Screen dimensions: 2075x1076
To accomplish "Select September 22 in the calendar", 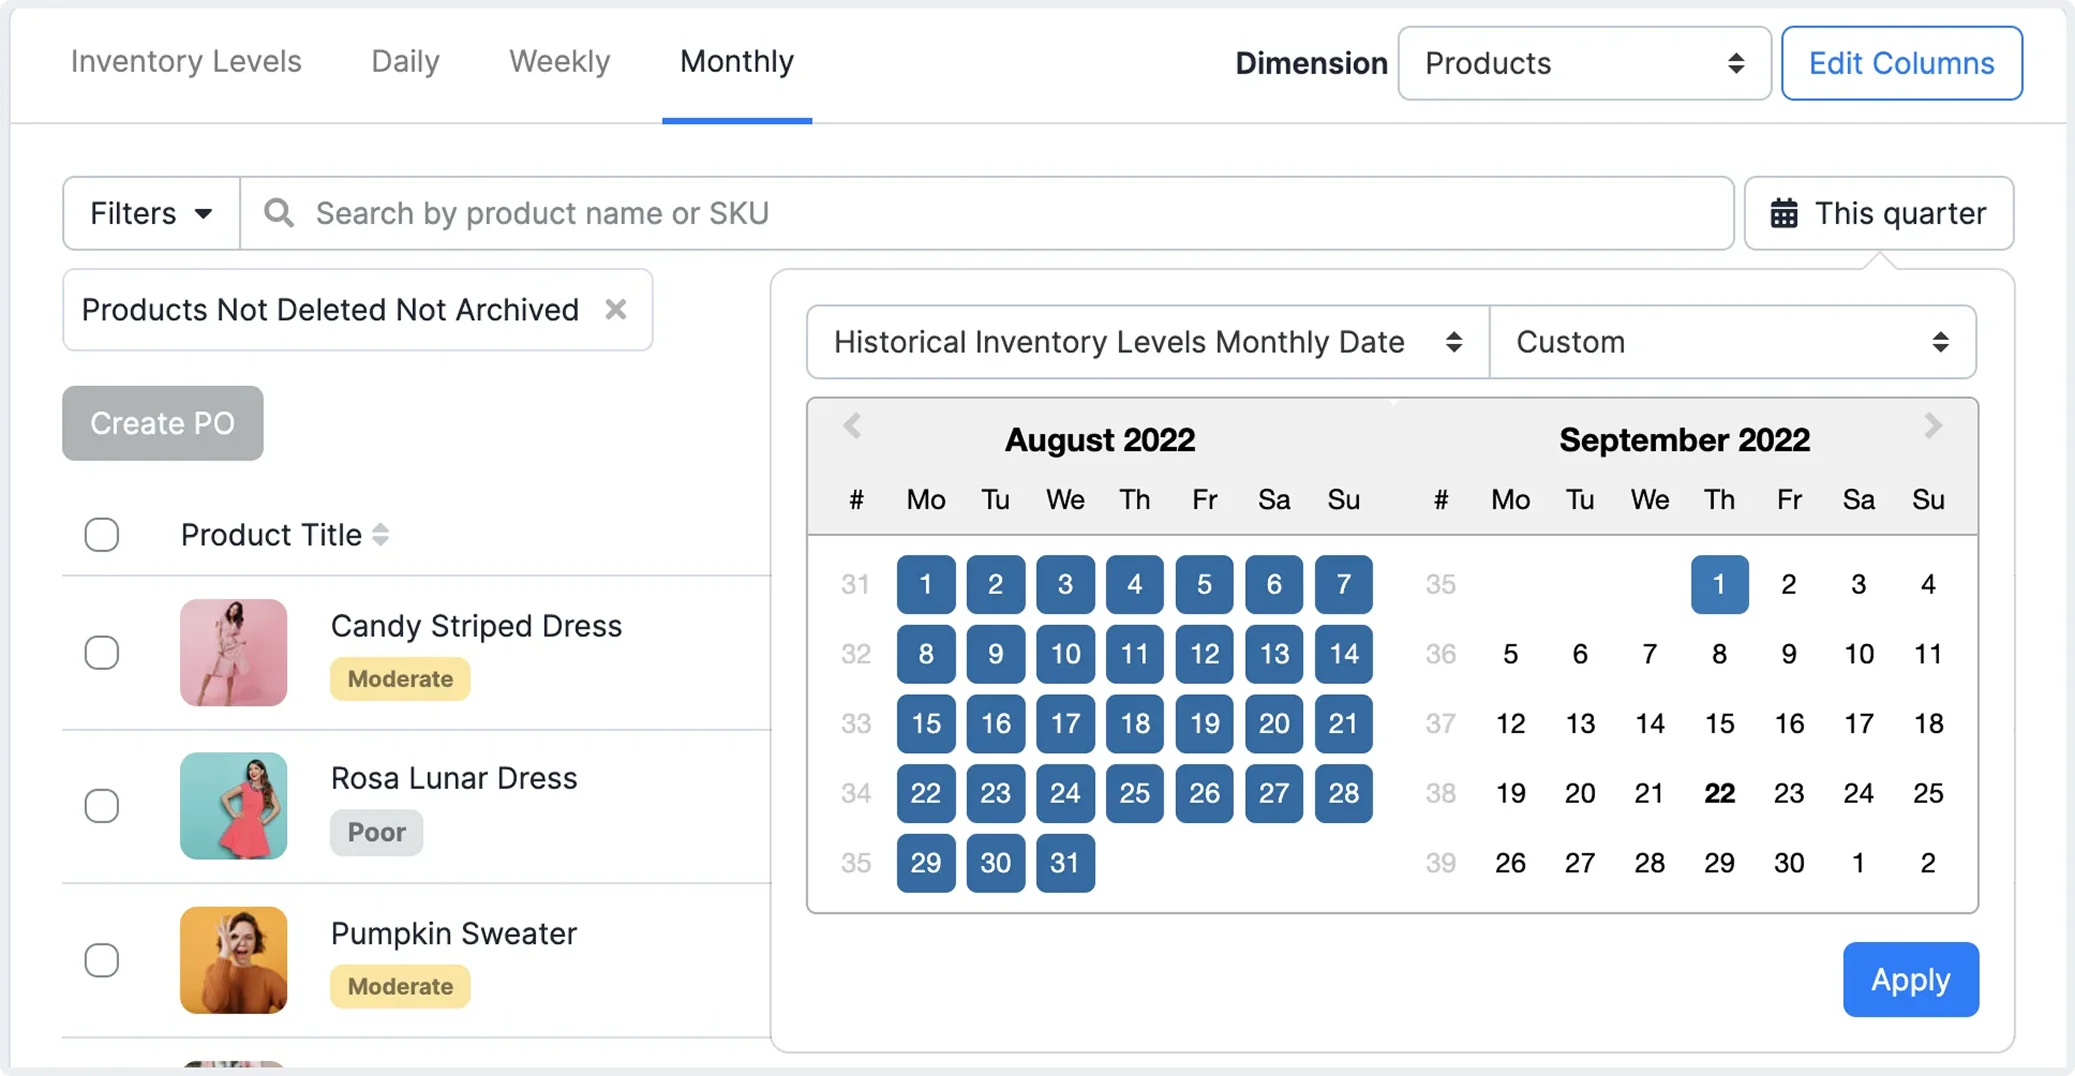I will click(x=1720, y=793).
